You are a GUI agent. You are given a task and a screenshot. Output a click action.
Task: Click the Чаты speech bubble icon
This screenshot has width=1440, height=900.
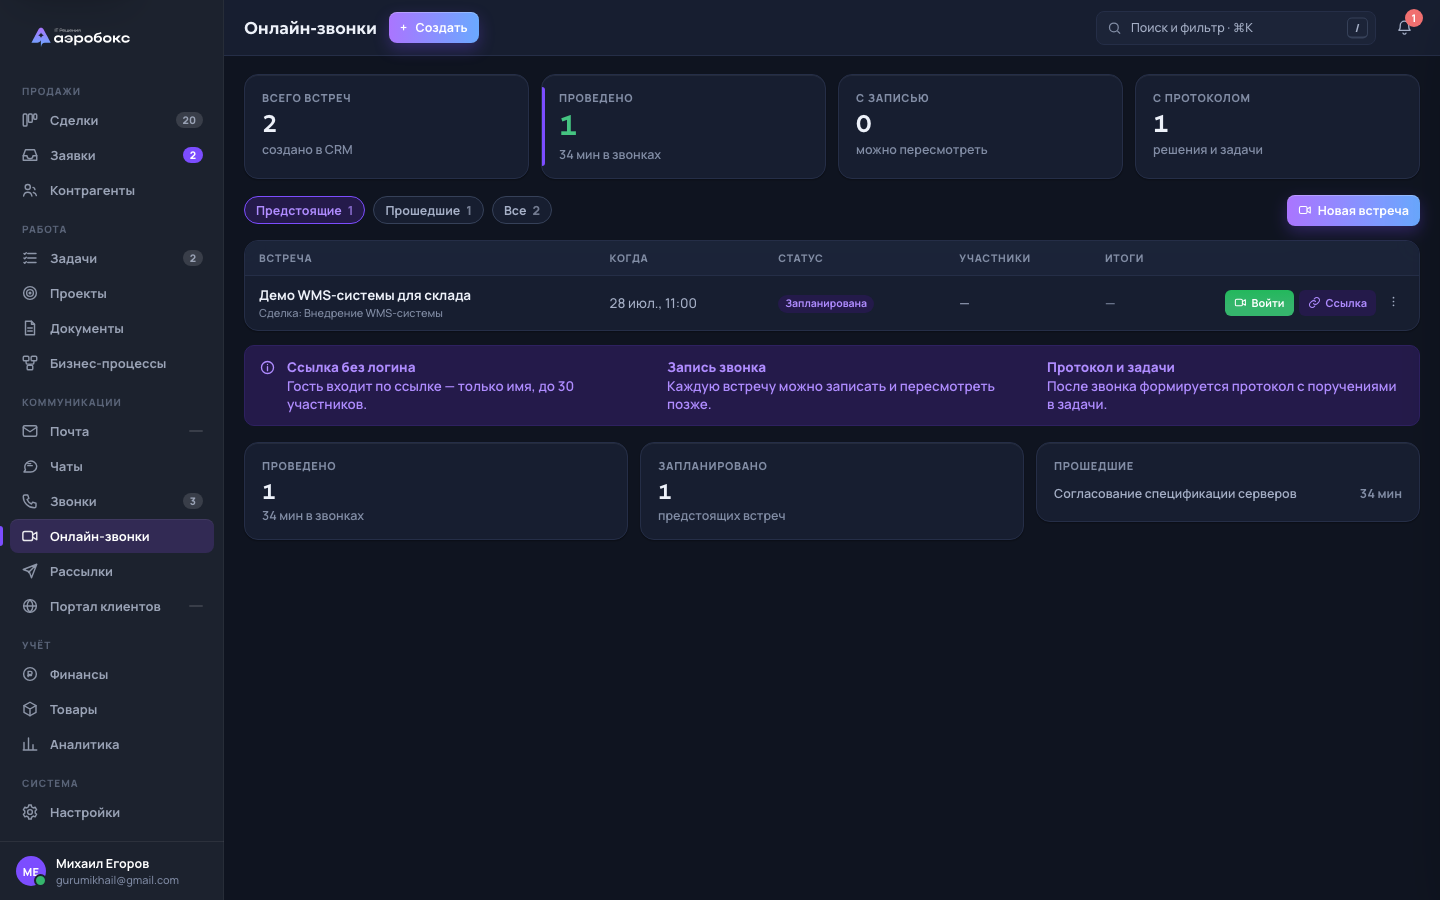pos(30,466)
